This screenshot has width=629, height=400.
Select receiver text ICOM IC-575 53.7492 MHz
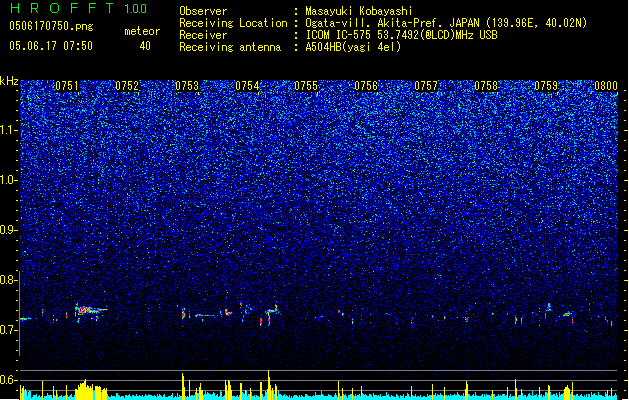(401, 35)
